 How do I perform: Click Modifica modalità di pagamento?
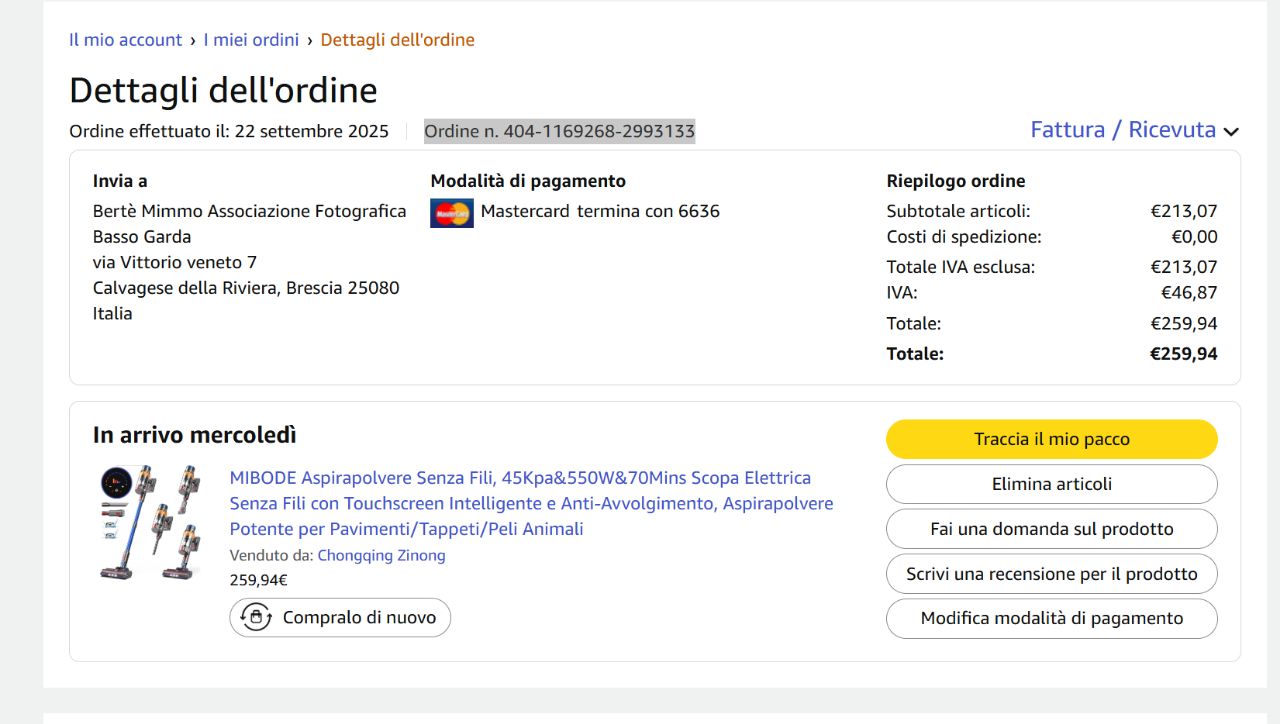(1051, 618)
